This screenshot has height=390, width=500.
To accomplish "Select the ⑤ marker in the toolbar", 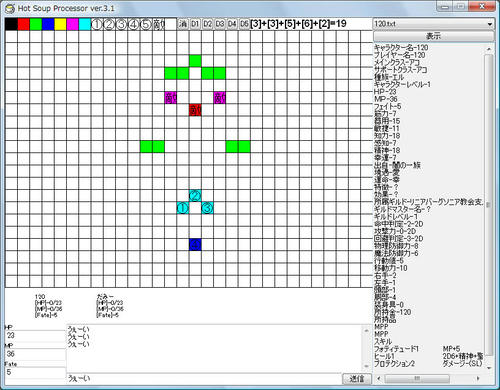I will tap(146, 24).
